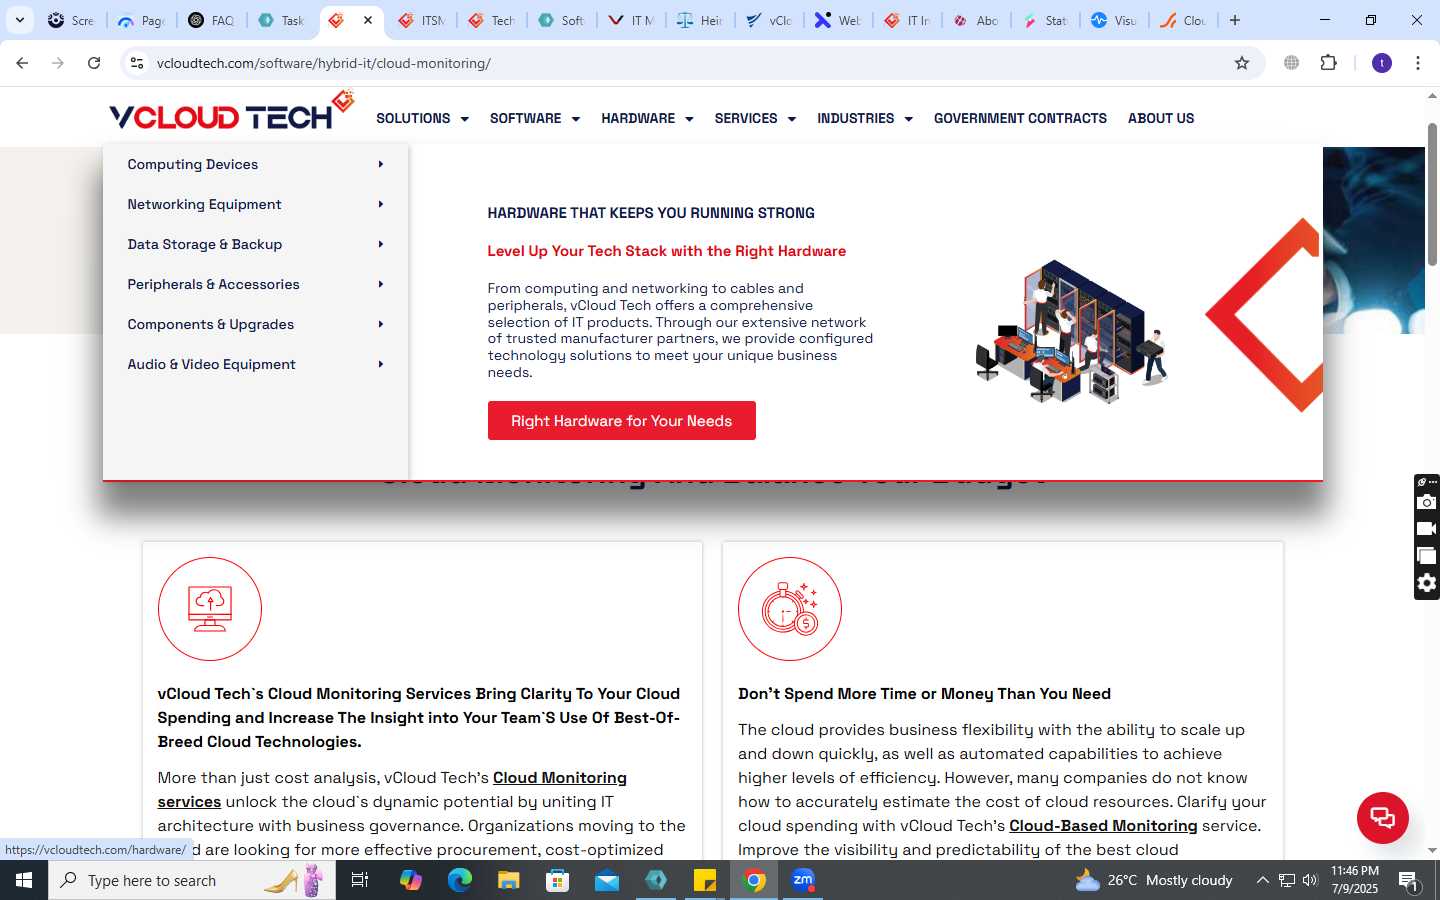Open the tab search dropdown arrow
Image resolution: width=1440 pixels, height=900 pixels.
20,20
